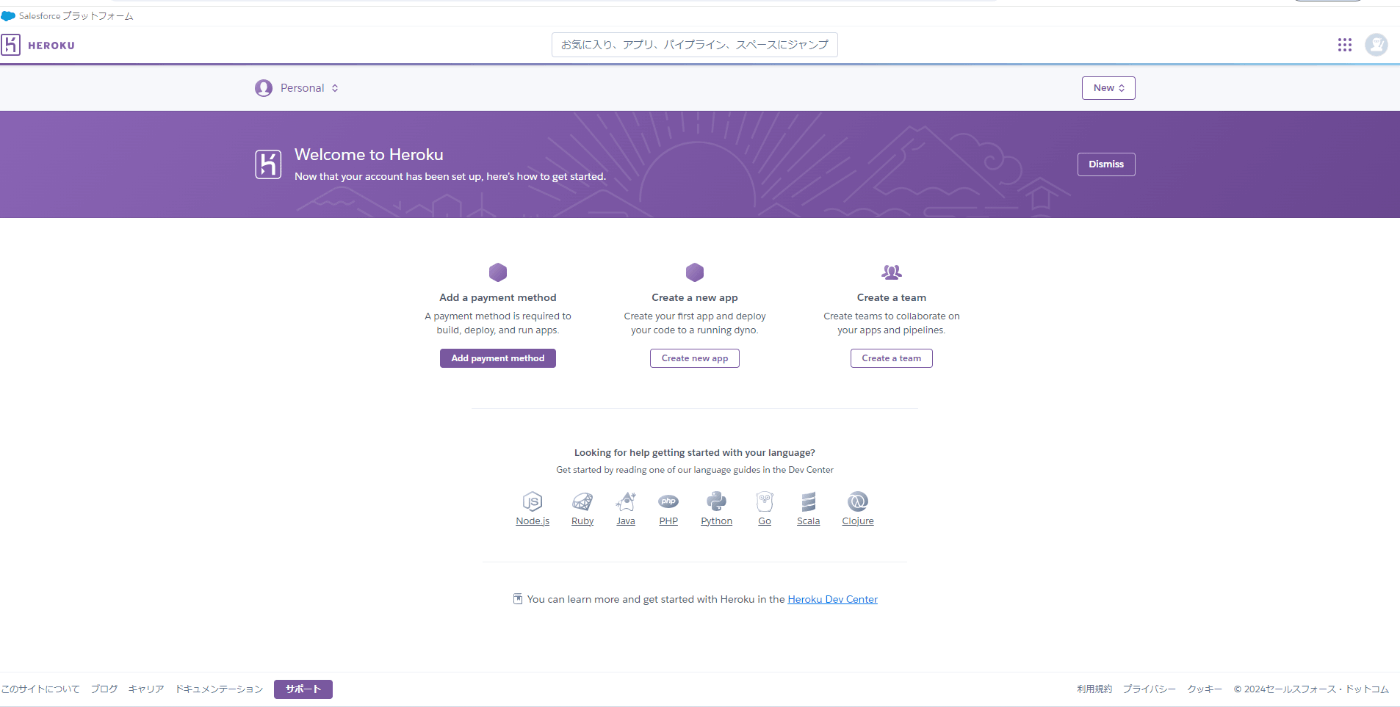Click the Heroku logo in welcome banner
This screenshot has width=1400, height=707.
click(x=268, y=164)
